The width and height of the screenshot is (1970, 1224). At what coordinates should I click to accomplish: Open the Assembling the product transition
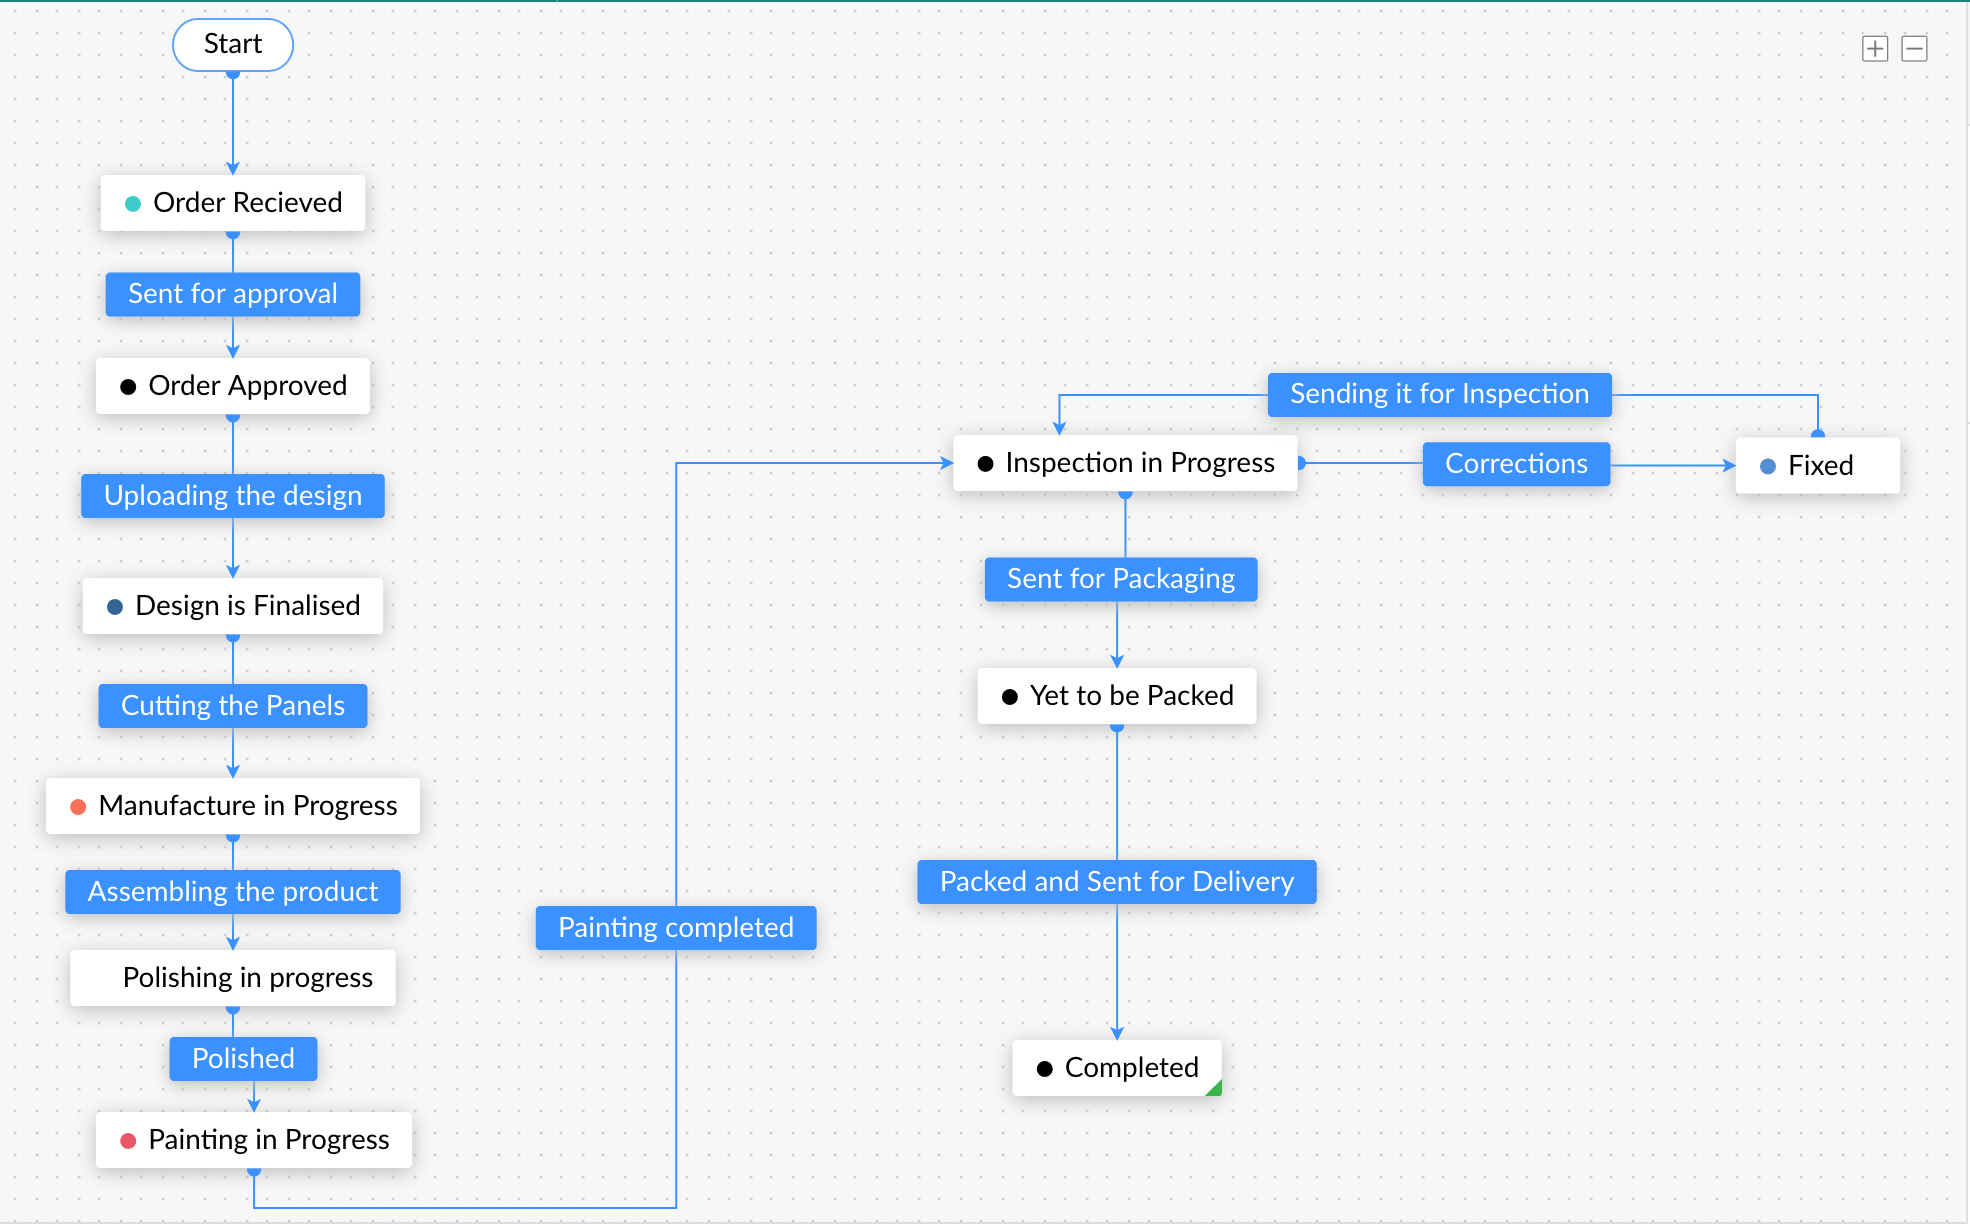coord(233,892)
